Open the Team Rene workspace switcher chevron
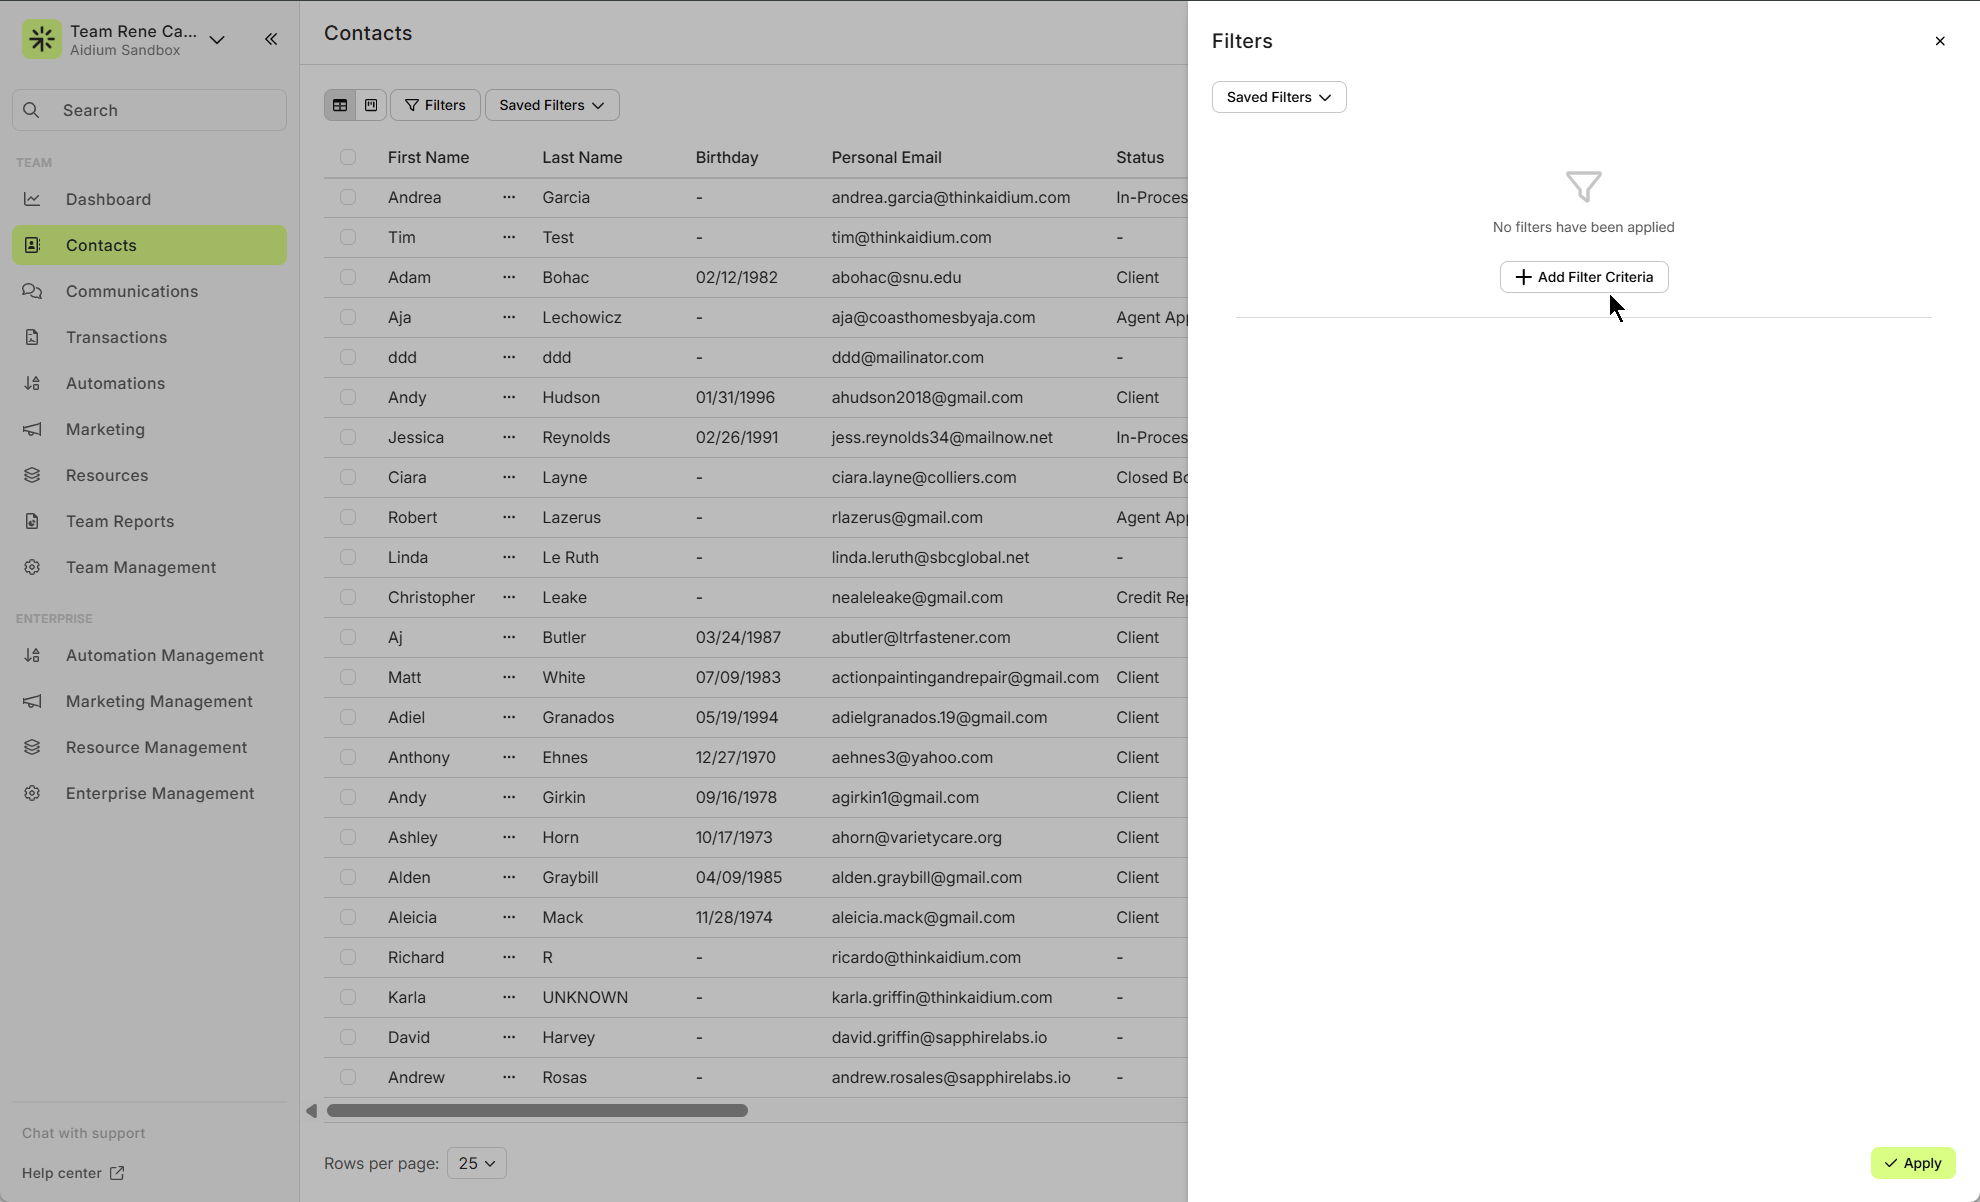Viewport: 1980px width, 1202px height. point(217,39)
